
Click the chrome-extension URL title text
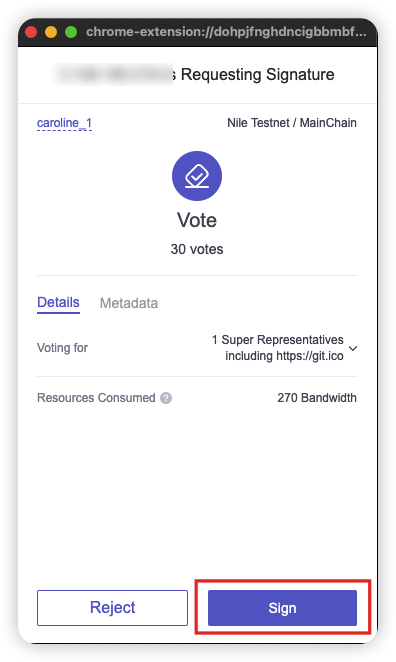click(226, 32)
